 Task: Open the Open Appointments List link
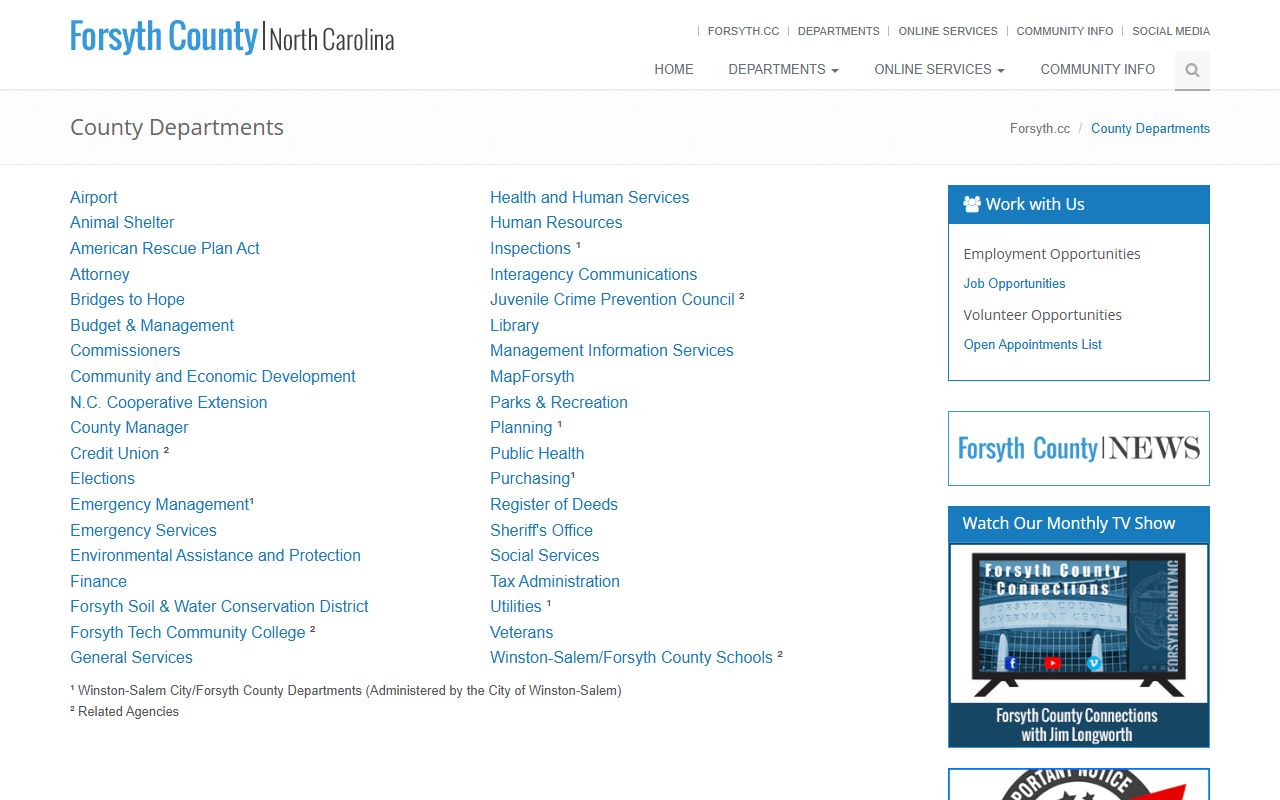coord(1032,344)
